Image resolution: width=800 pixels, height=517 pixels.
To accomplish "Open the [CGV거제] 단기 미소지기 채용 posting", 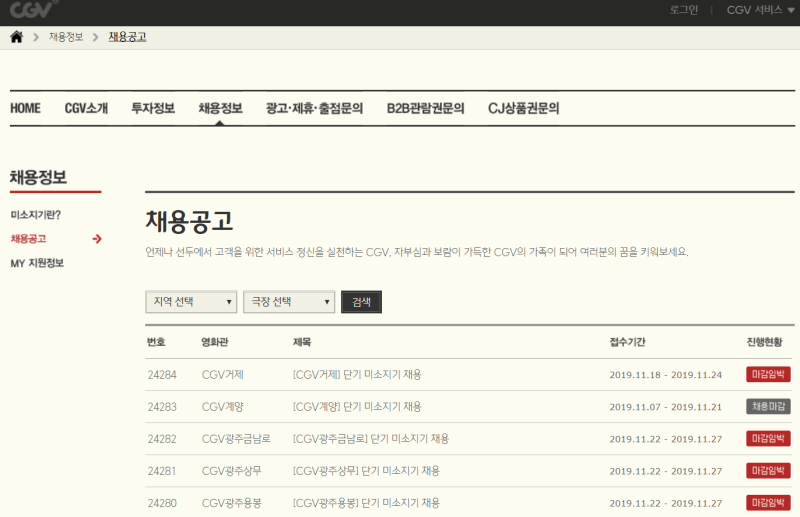I will coord(357,375).
